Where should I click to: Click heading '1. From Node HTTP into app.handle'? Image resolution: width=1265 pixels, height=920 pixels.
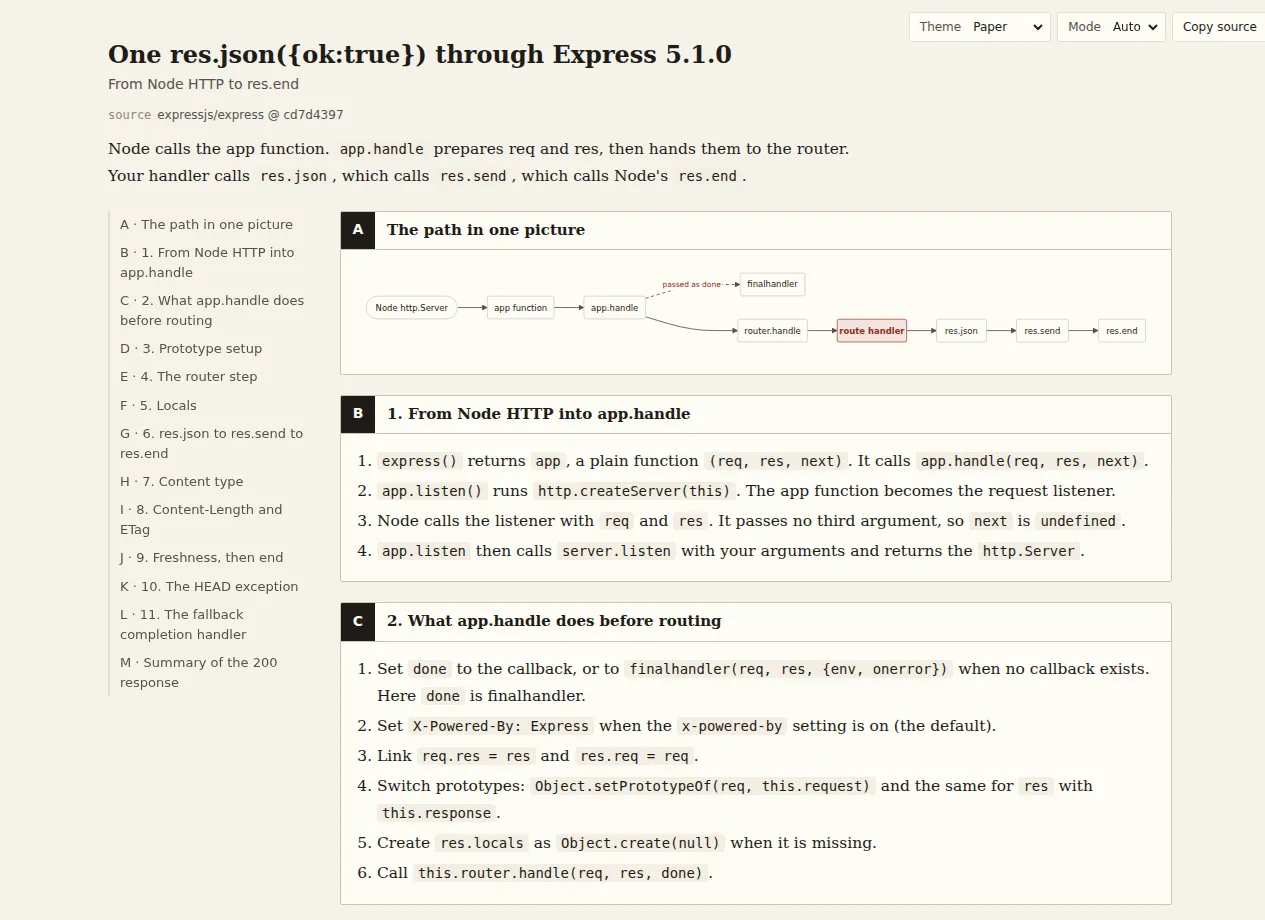click(x=538, y=414)
